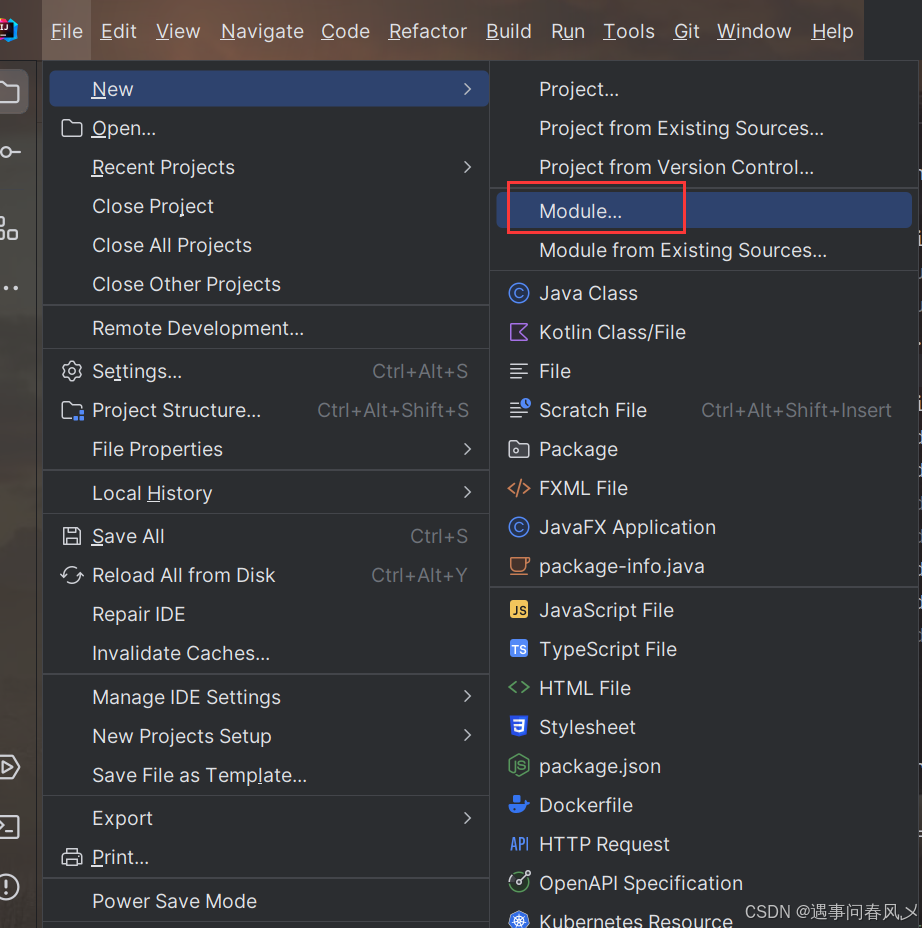Image resolution: width=922 pixels, height=928 pixels.
Task: Click the Save All floppy icon
Action: (x=72, y=536)
